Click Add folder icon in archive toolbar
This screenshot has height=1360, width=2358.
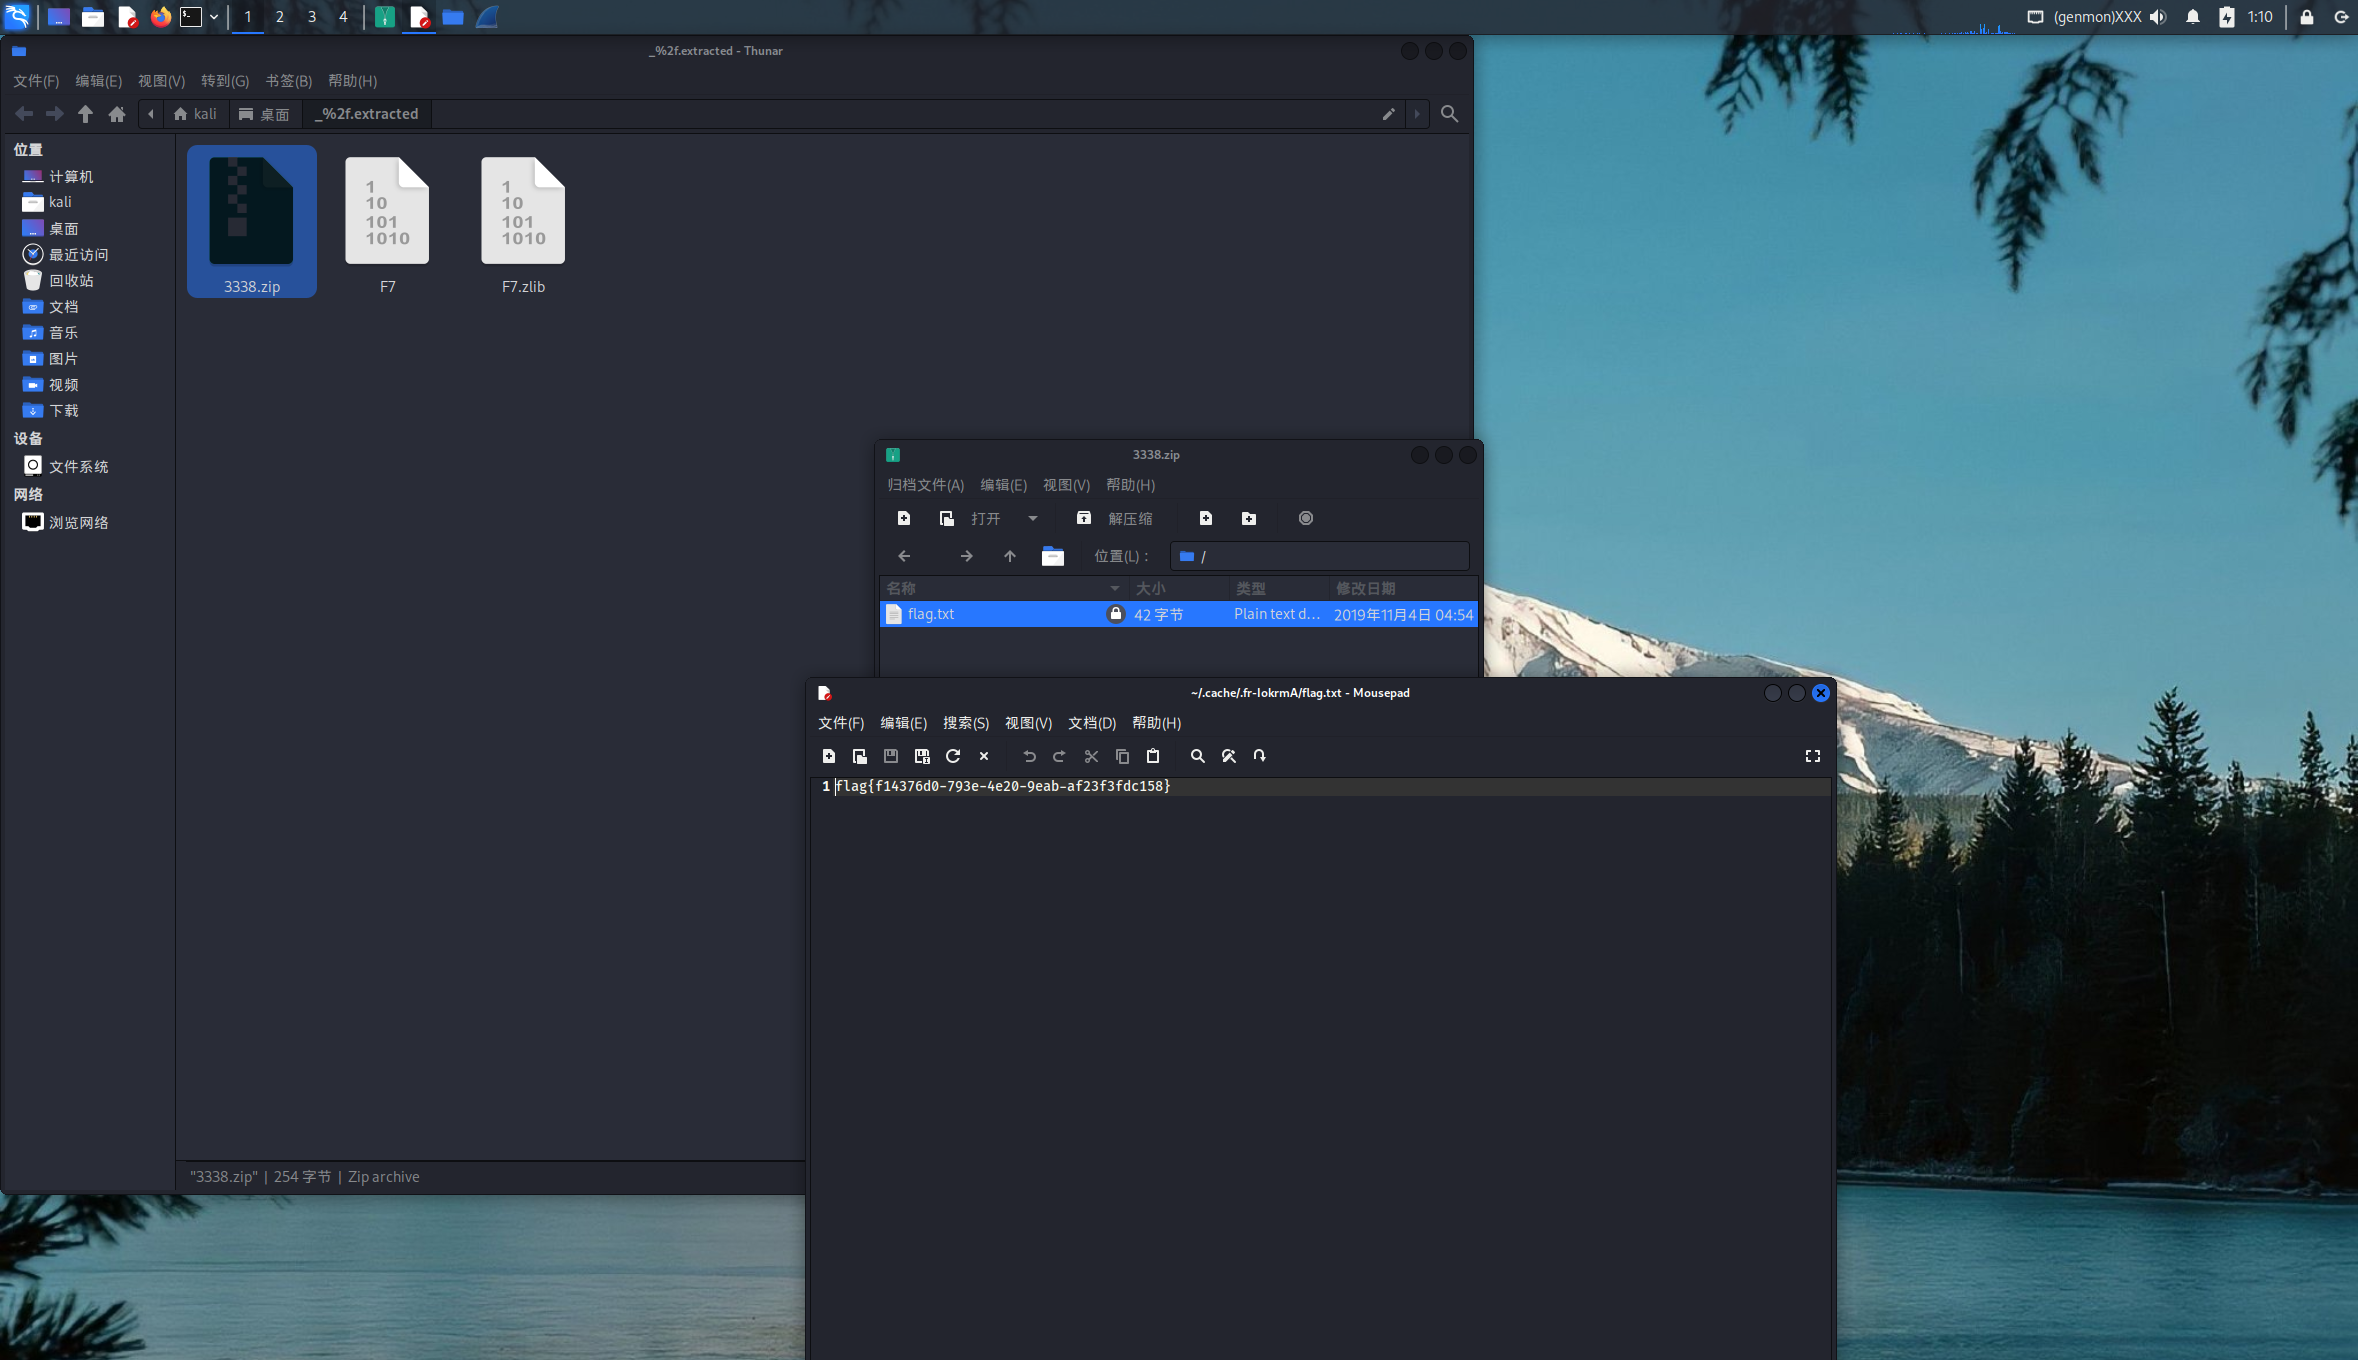[x=1249, y=518]
